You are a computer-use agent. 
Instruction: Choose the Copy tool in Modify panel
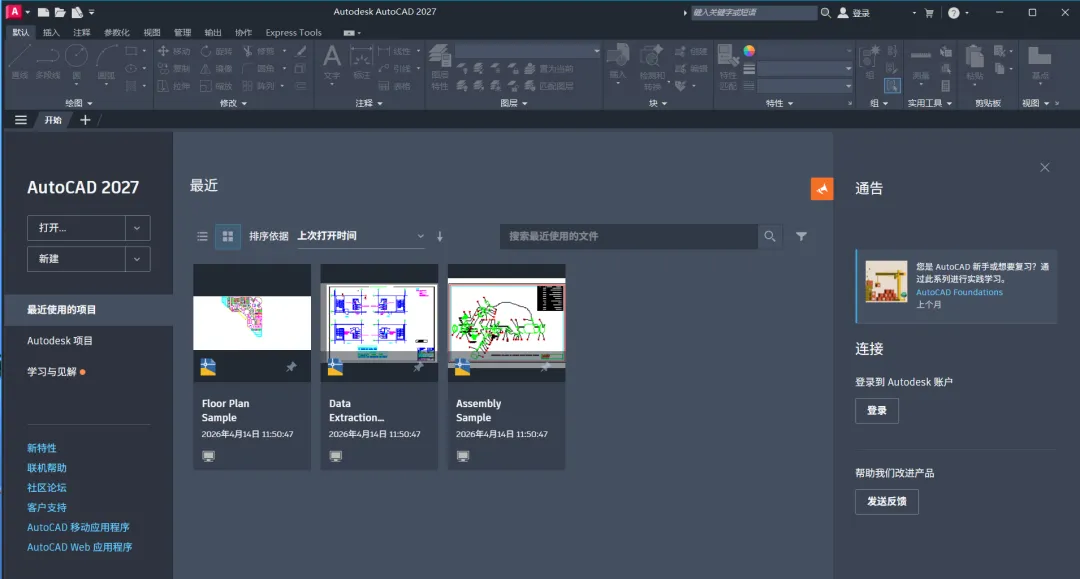tap(174, 68)
